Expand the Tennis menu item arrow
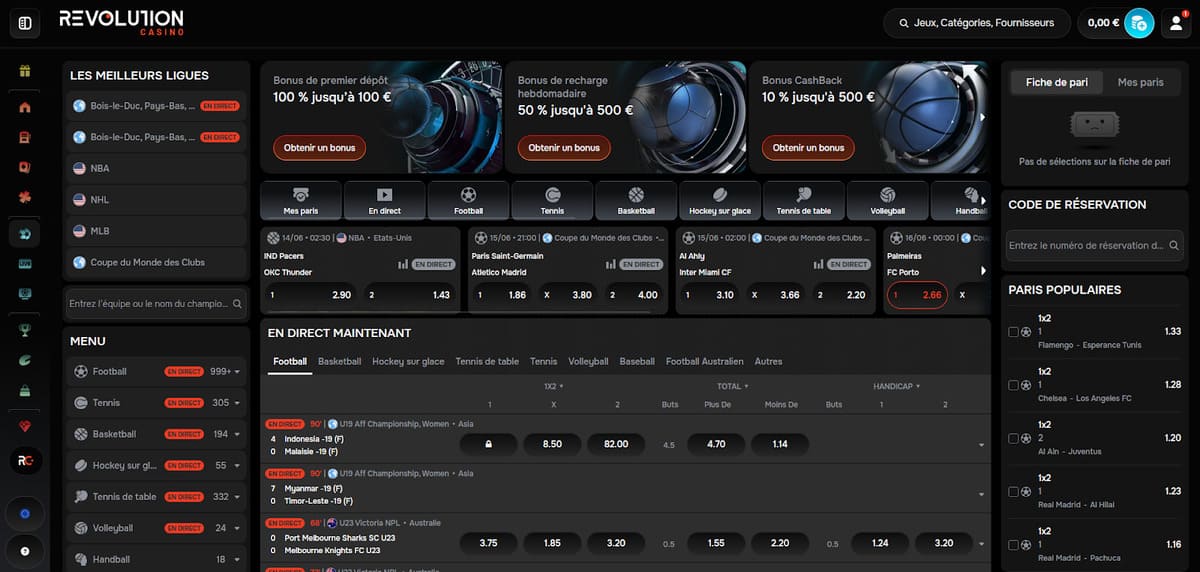The width and height of the screenshot is (1200, 572). click(238, 403)
